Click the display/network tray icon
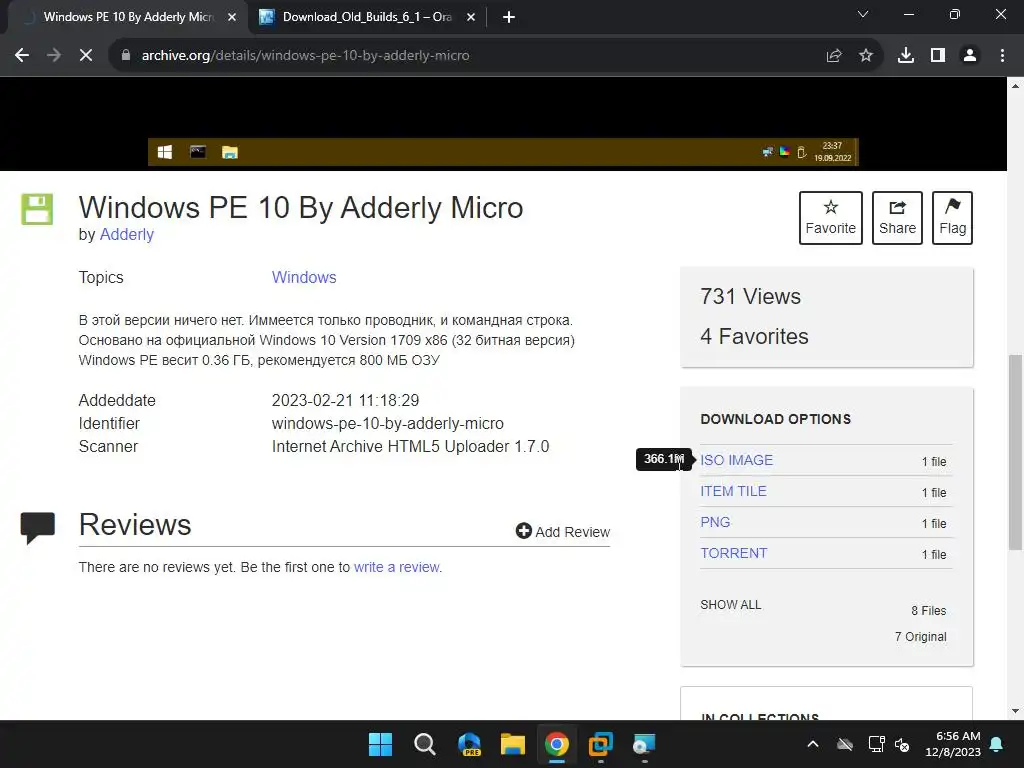This screenshot has width=1024, height=768. click(x=876, y=744)
